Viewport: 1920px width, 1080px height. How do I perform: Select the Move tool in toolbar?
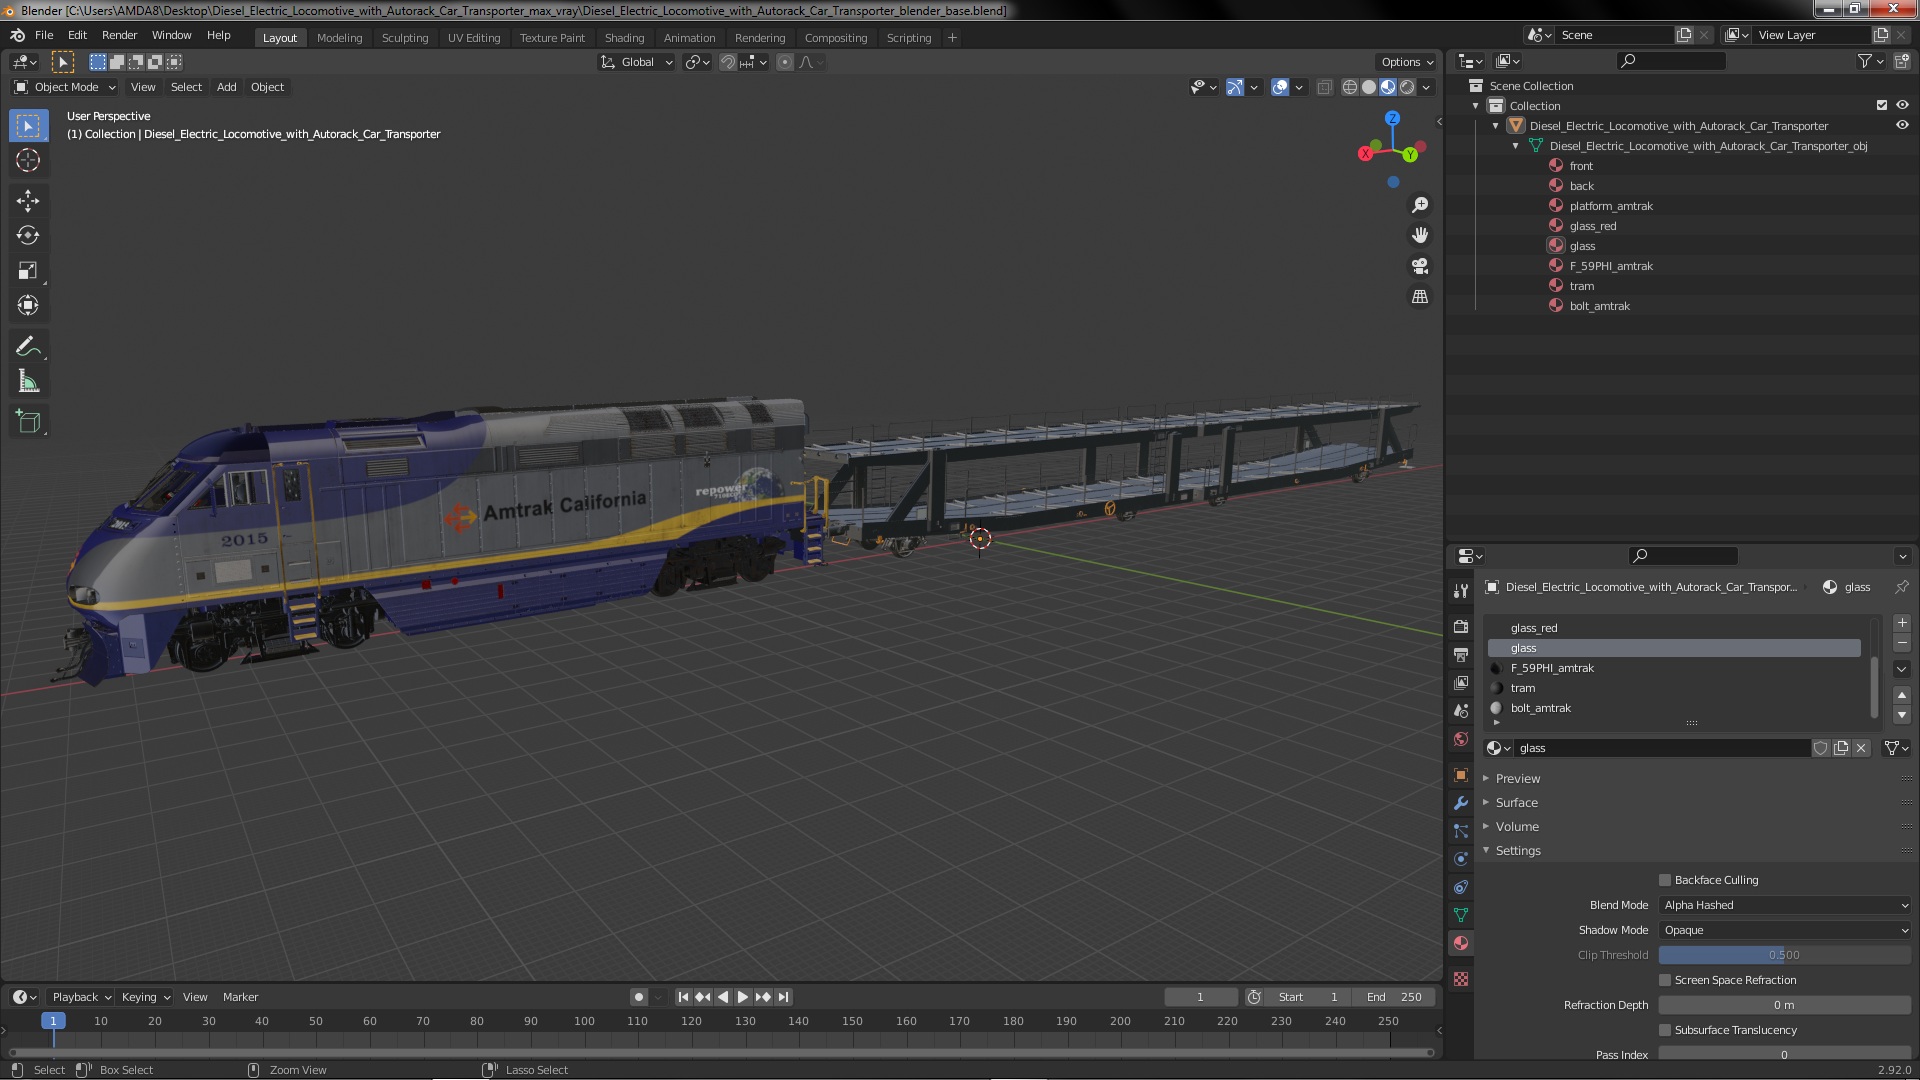point(28,201)
